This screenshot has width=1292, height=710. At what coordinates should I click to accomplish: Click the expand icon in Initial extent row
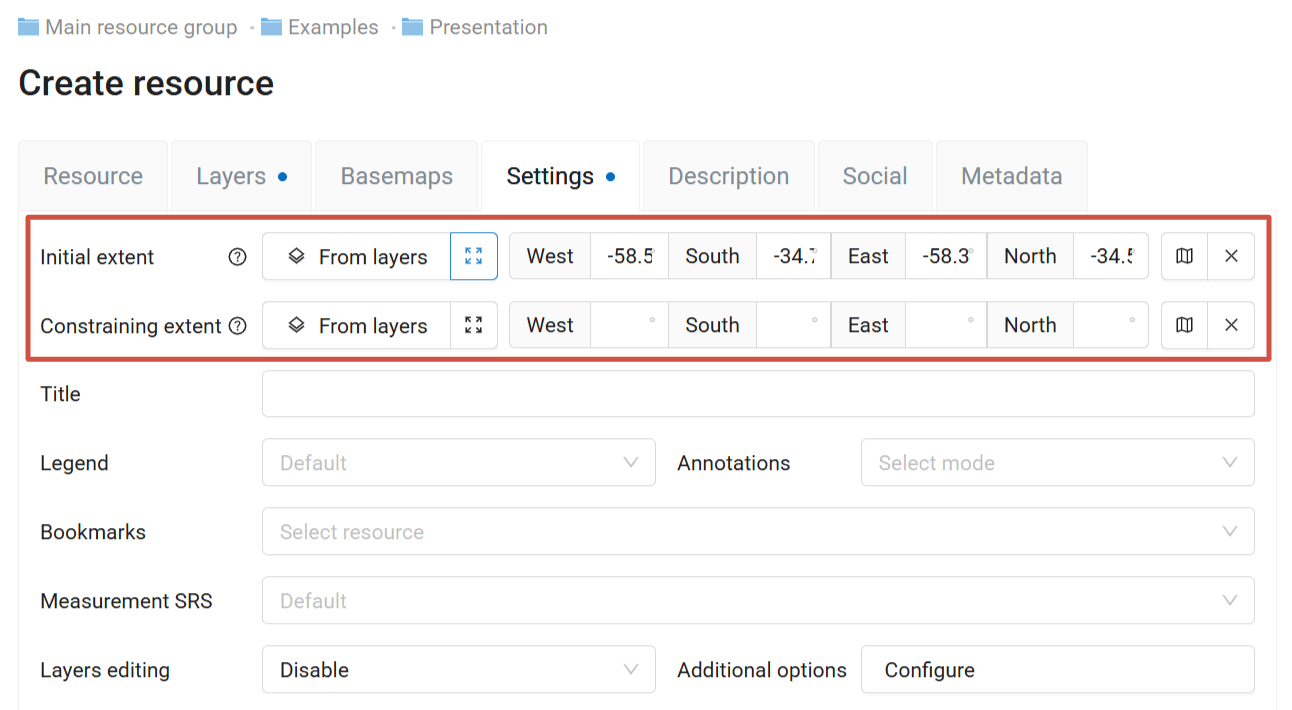pyautogui.click(x=474, y=256)
